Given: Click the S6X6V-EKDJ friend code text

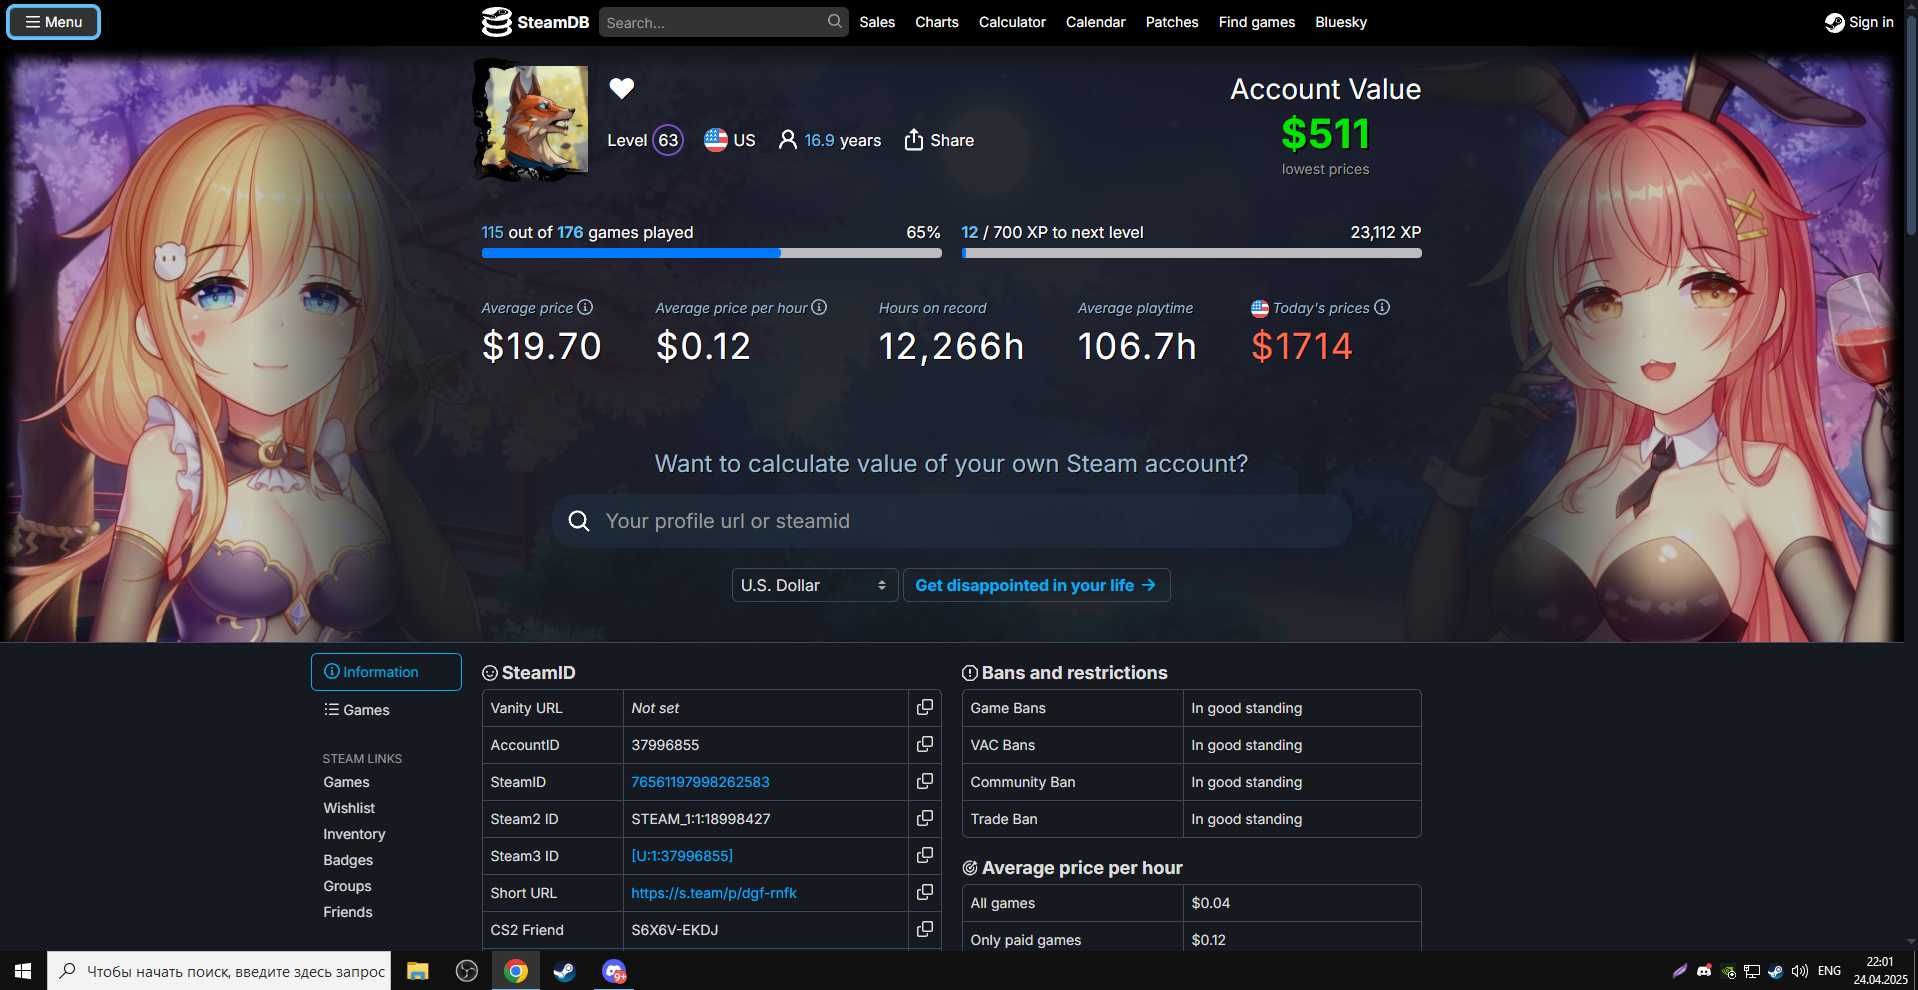Looking at the screenshot, I should point(675,930).
